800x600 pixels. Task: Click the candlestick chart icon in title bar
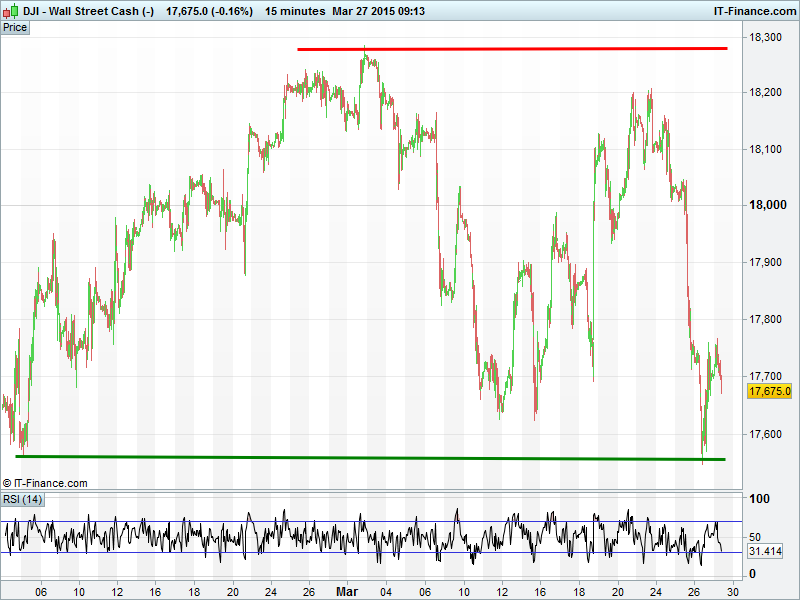click(x=10, y=11)
